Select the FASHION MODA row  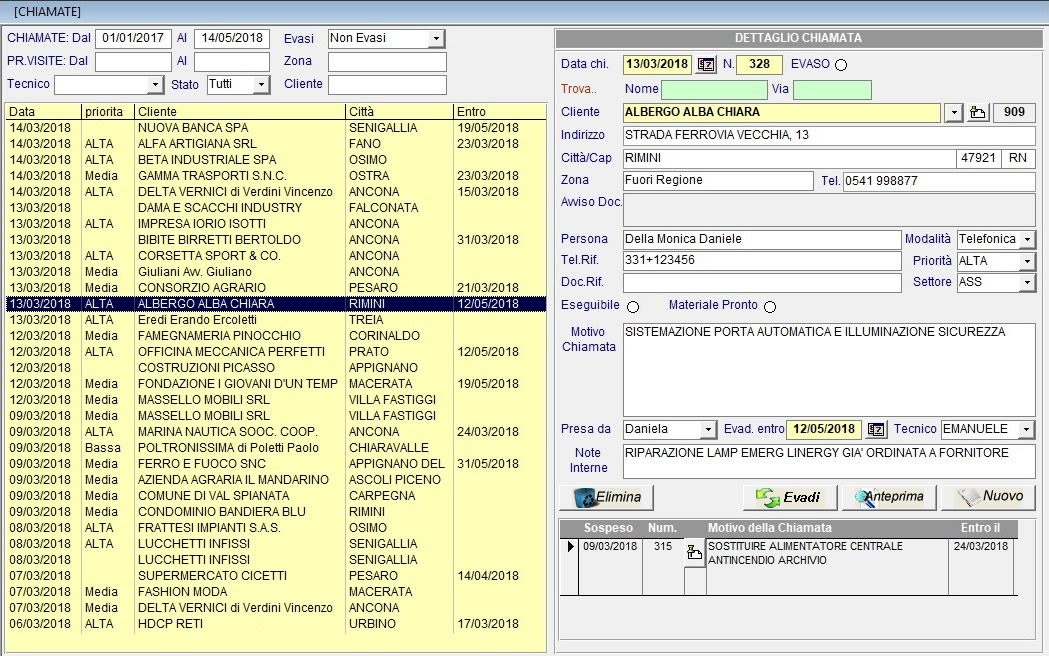[276, 592]
